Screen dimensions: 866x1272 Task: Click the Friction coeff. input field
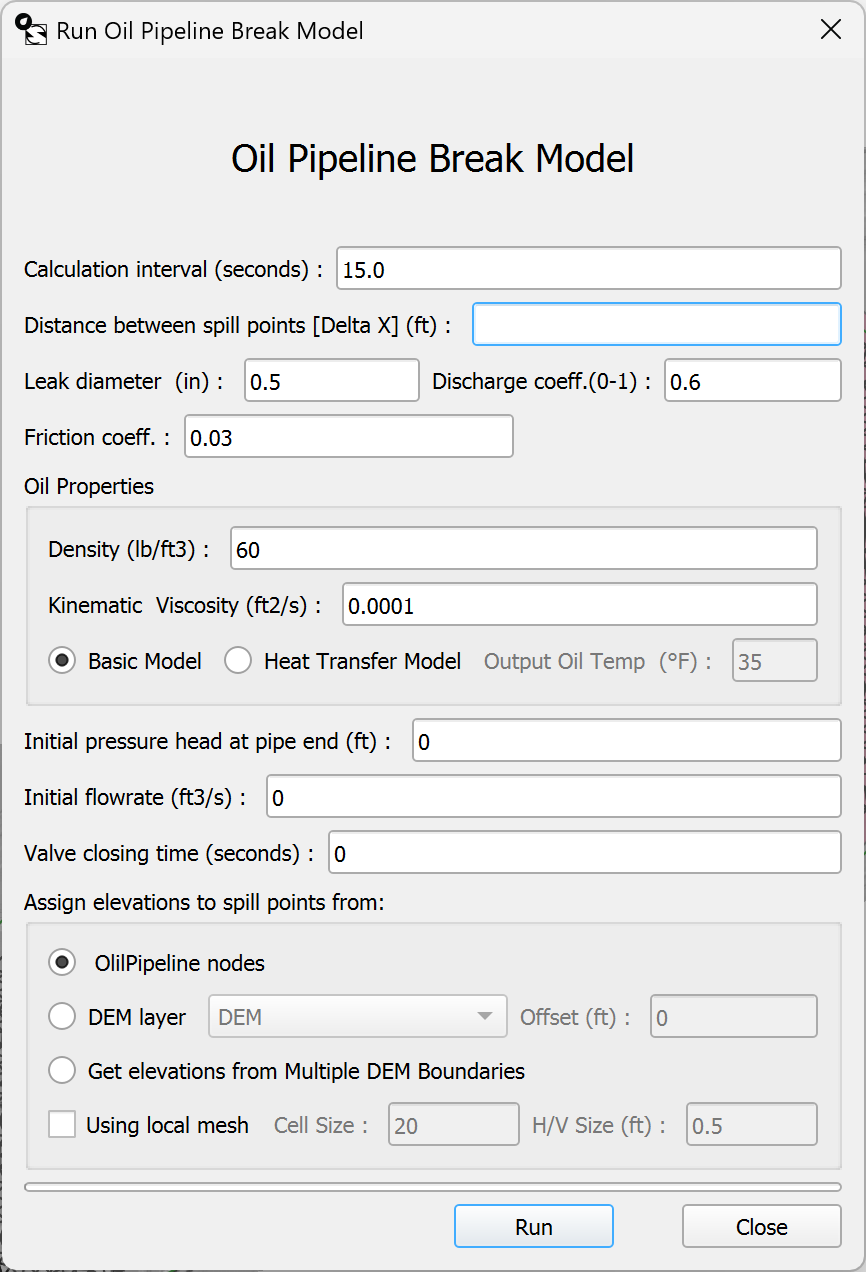[348, 437]
